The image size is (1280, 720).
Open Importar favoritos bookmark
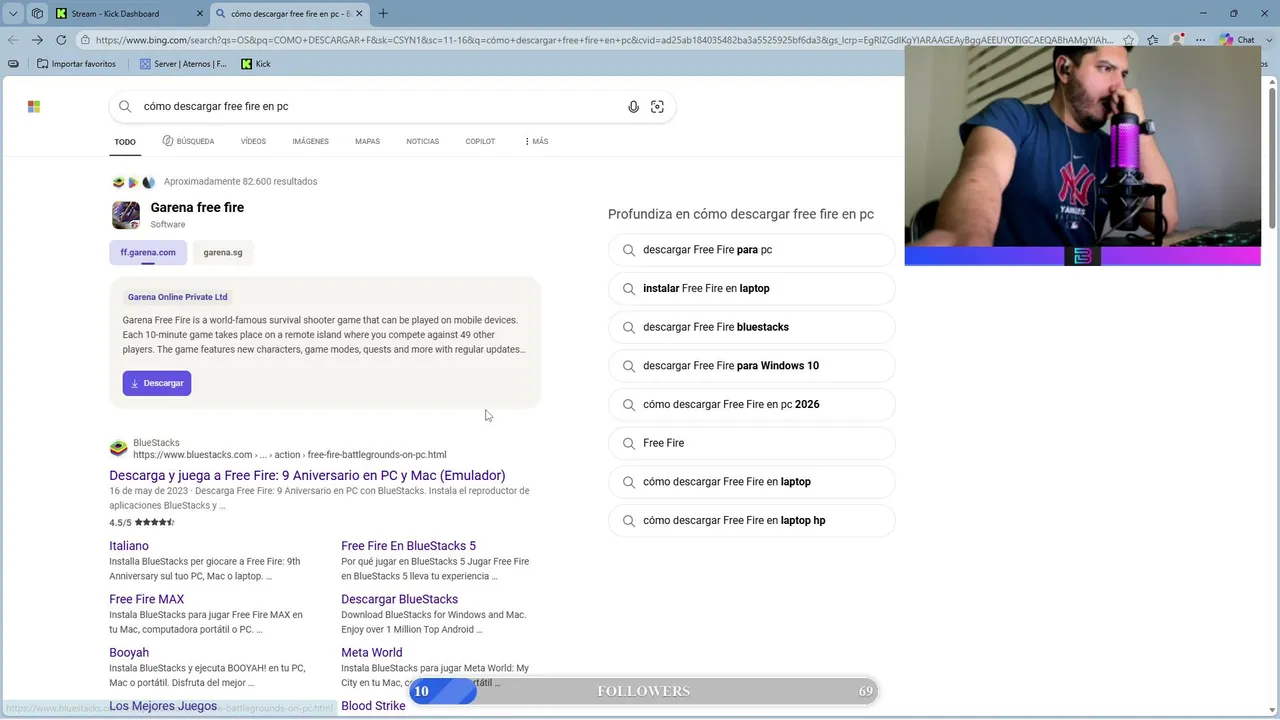pos(76,64)
